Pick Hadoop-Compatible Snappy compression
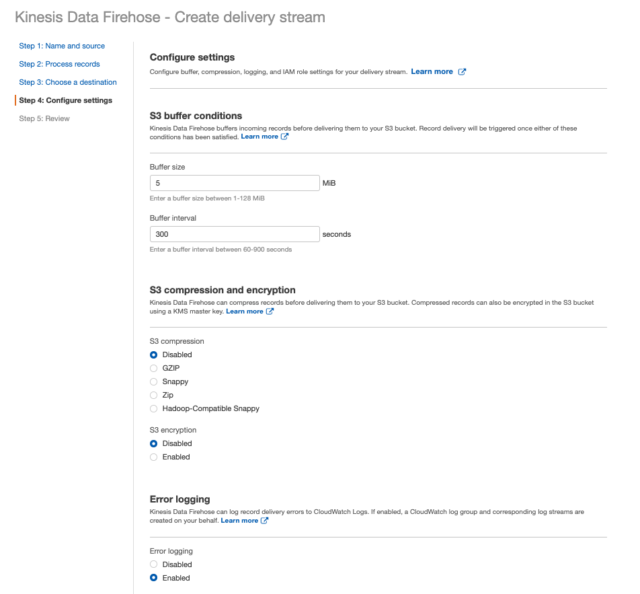Screen dimensions: 640x594 153,409
